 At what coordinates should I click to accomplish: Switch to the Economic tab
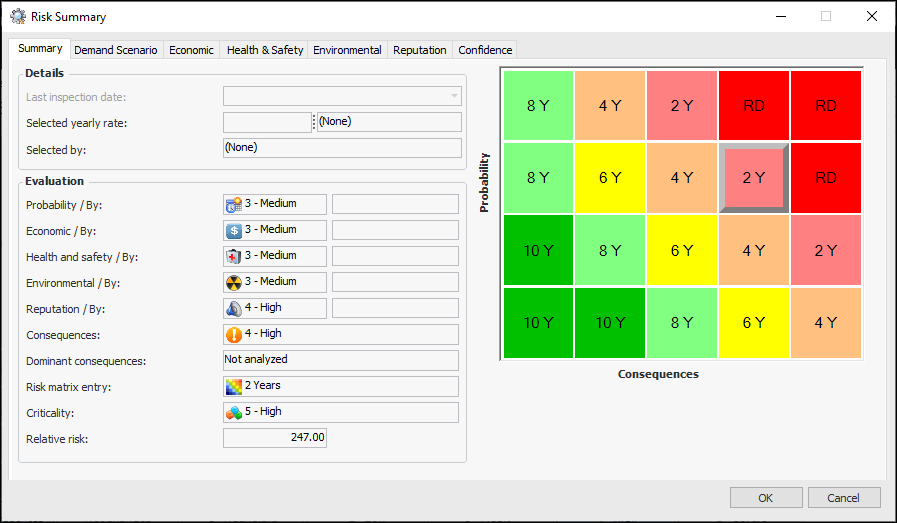(x=191, y=50)
